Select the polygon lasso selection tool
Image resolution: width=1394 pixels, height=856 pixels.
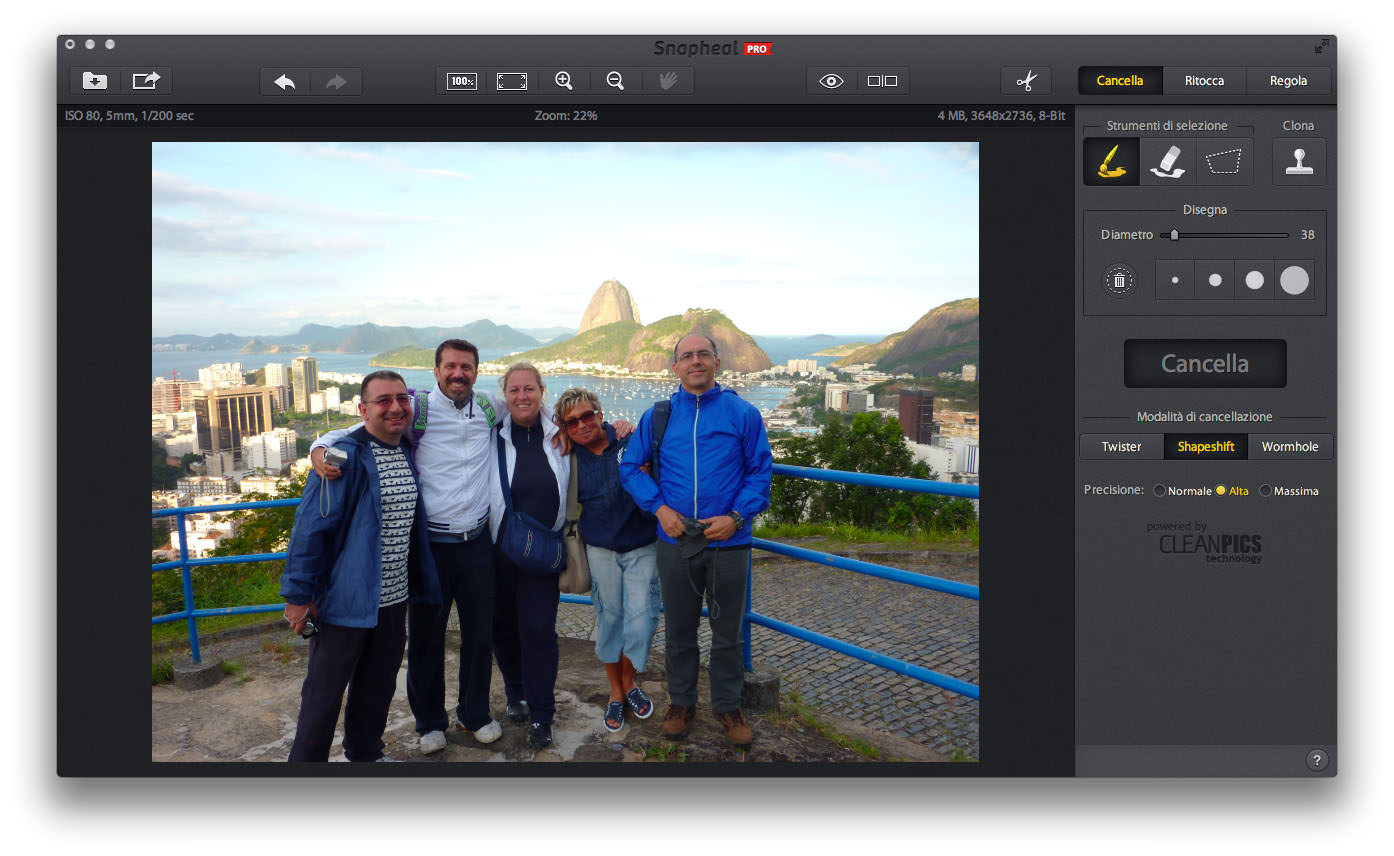(x=1224, y=161)
